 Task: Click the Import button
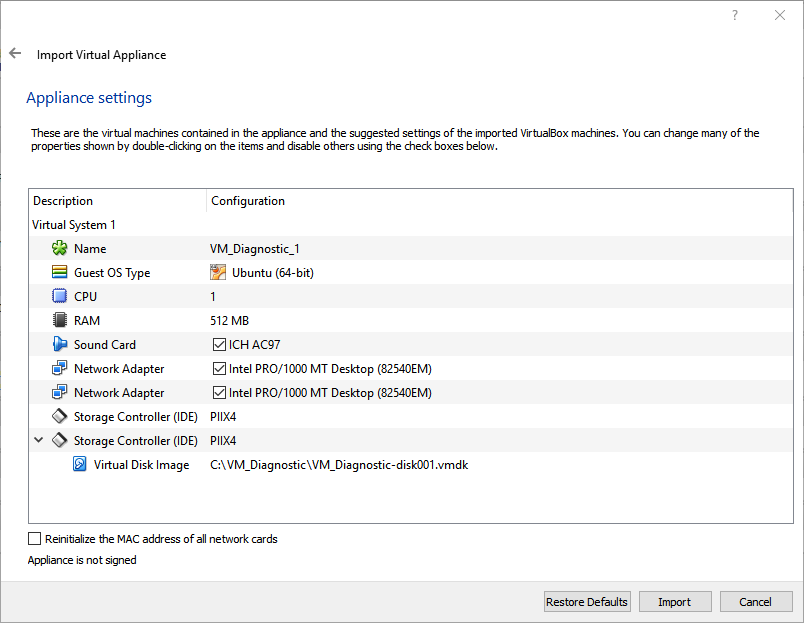pyautogui.click(x=675, y=601)
